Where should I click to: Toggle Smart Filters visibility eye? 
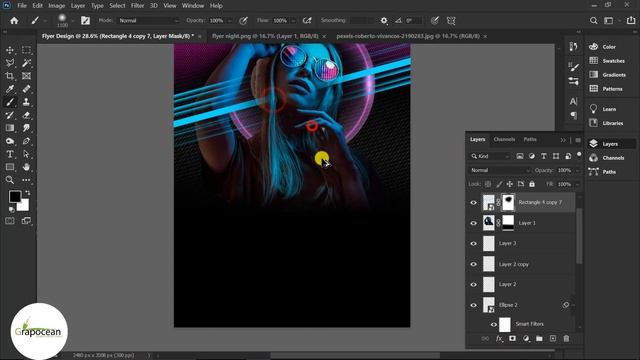point(494,324)
